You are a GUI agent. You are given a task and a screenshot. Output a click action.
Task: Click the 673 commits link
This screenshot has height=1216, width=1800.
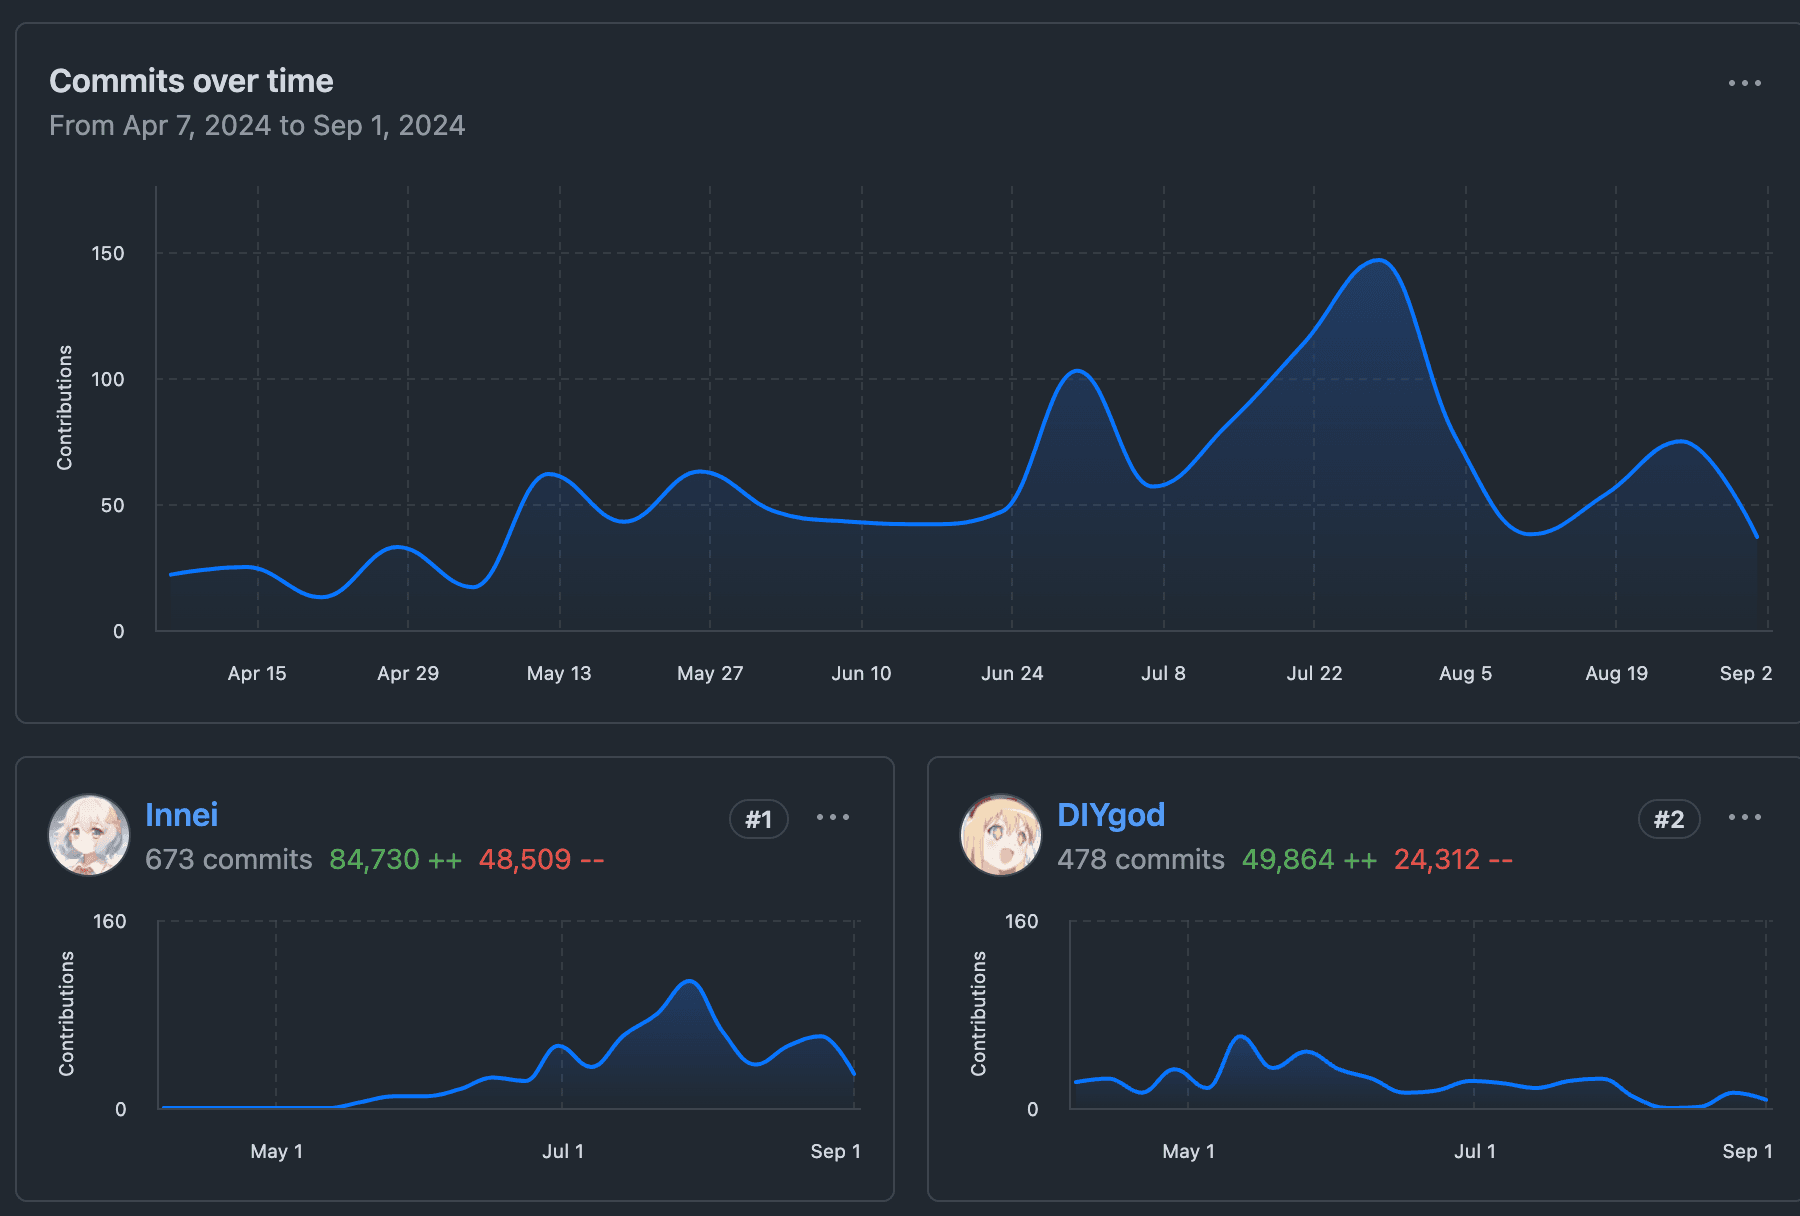pos(229,859)
